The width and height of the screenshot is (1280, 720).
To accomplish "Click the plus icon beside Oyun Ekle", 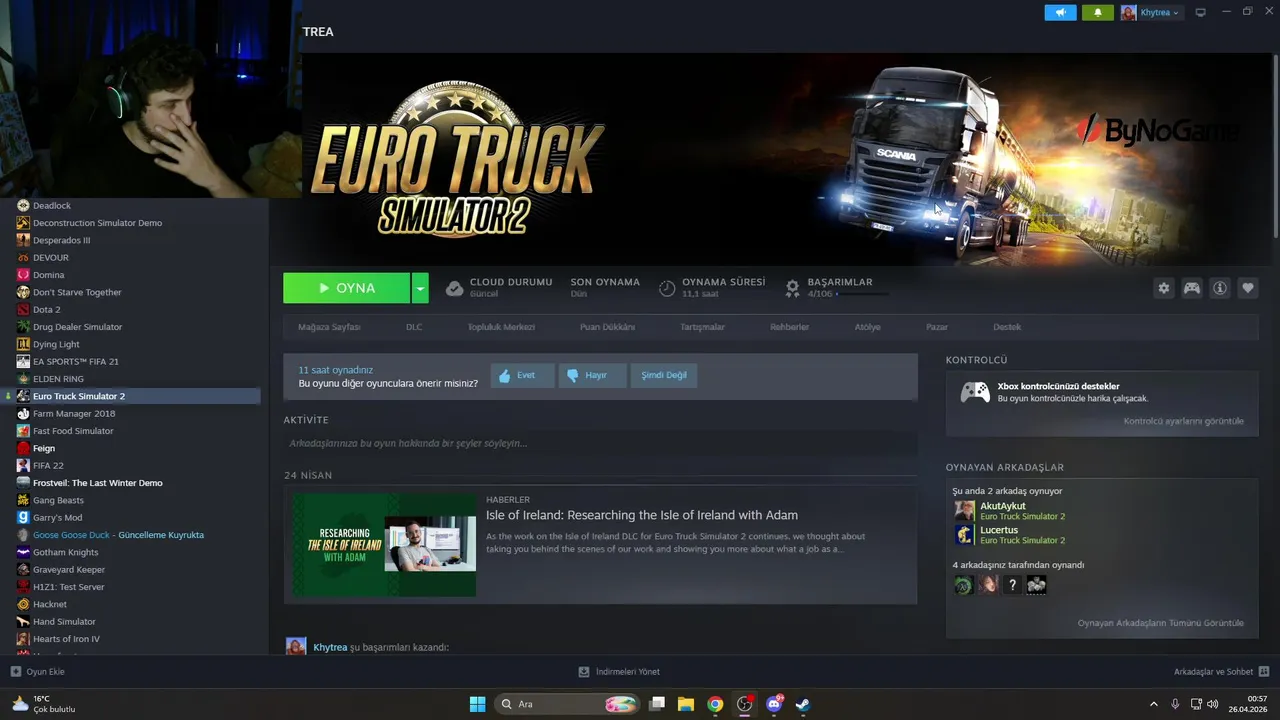I will (16, 672).
